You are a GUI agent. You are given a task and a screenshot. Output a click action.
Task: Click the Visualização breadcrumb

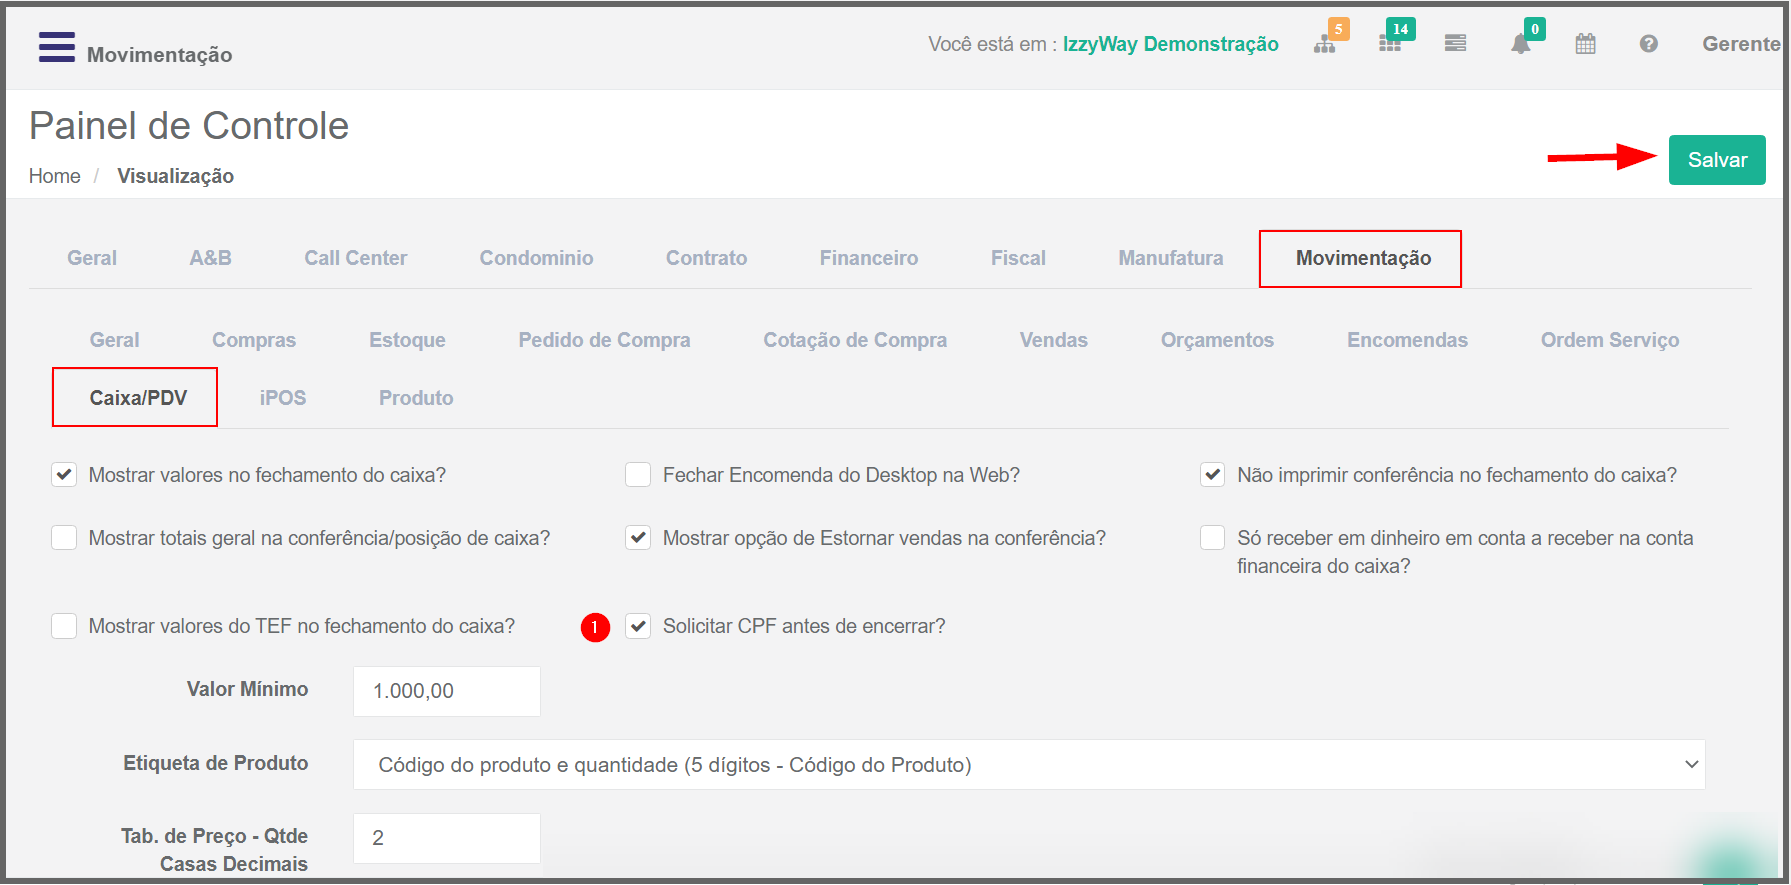[x=175, y=176]
